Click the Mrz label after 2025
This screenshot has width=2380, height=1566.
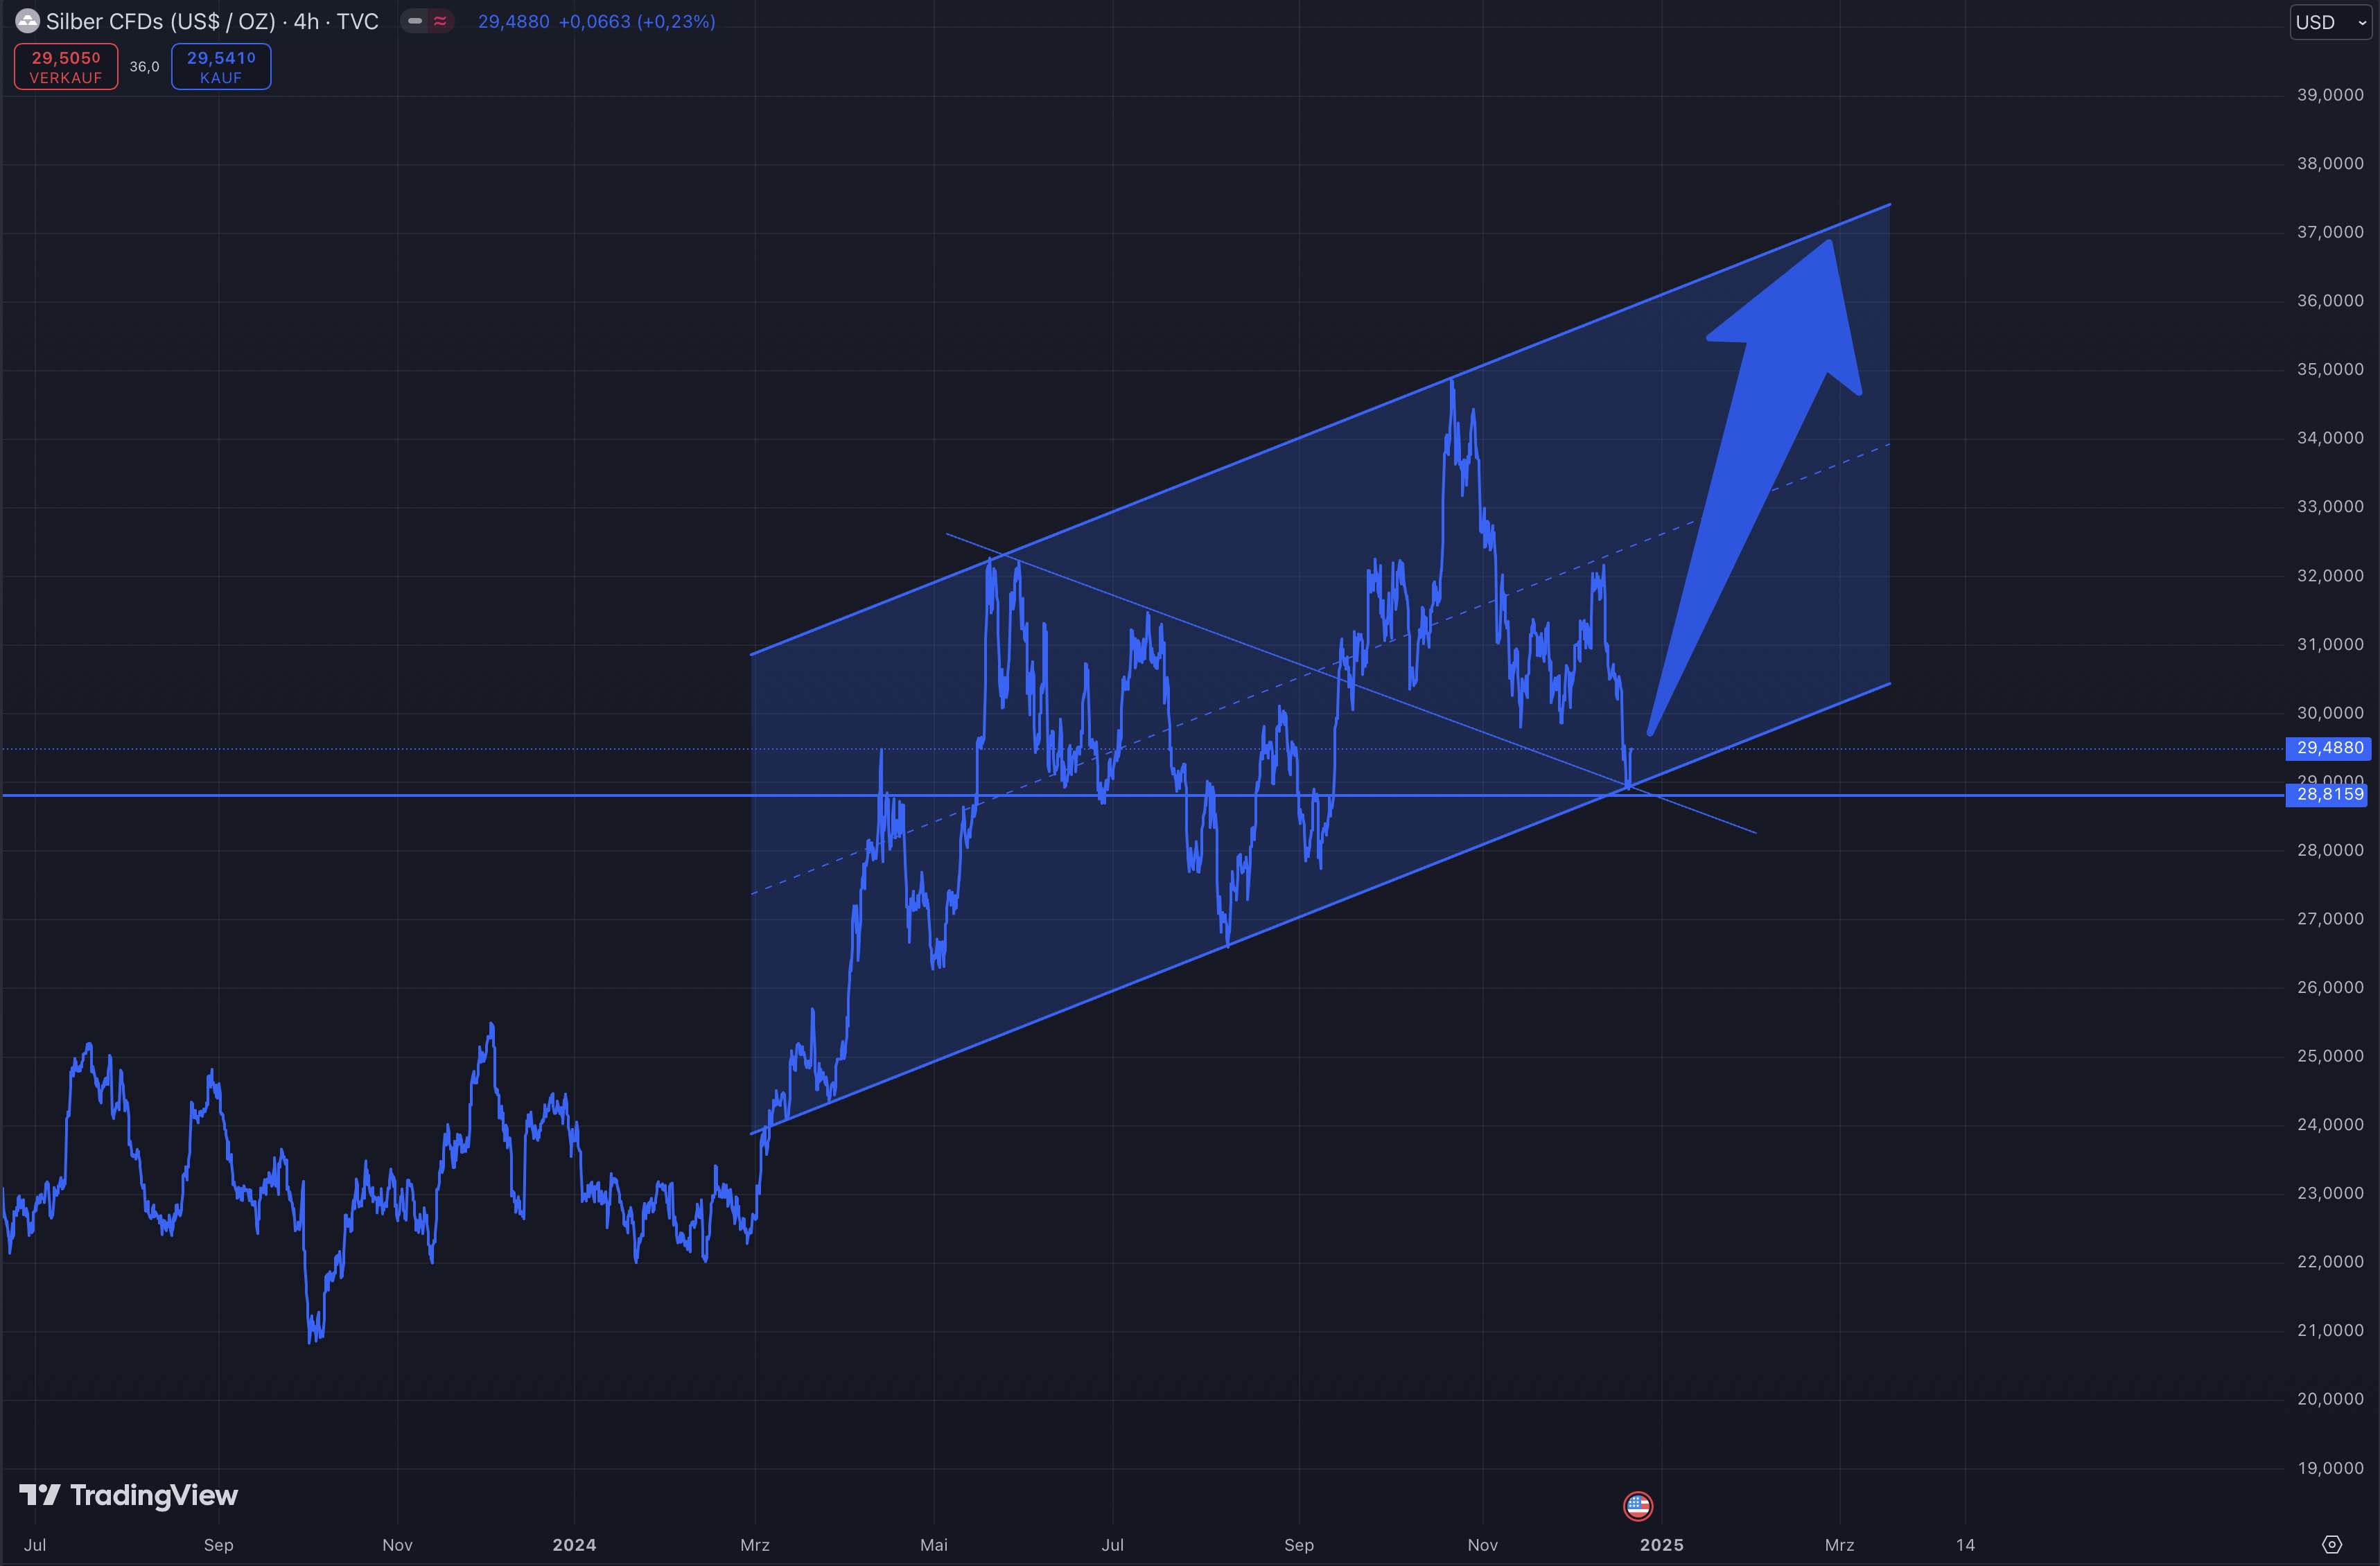1839,1545
